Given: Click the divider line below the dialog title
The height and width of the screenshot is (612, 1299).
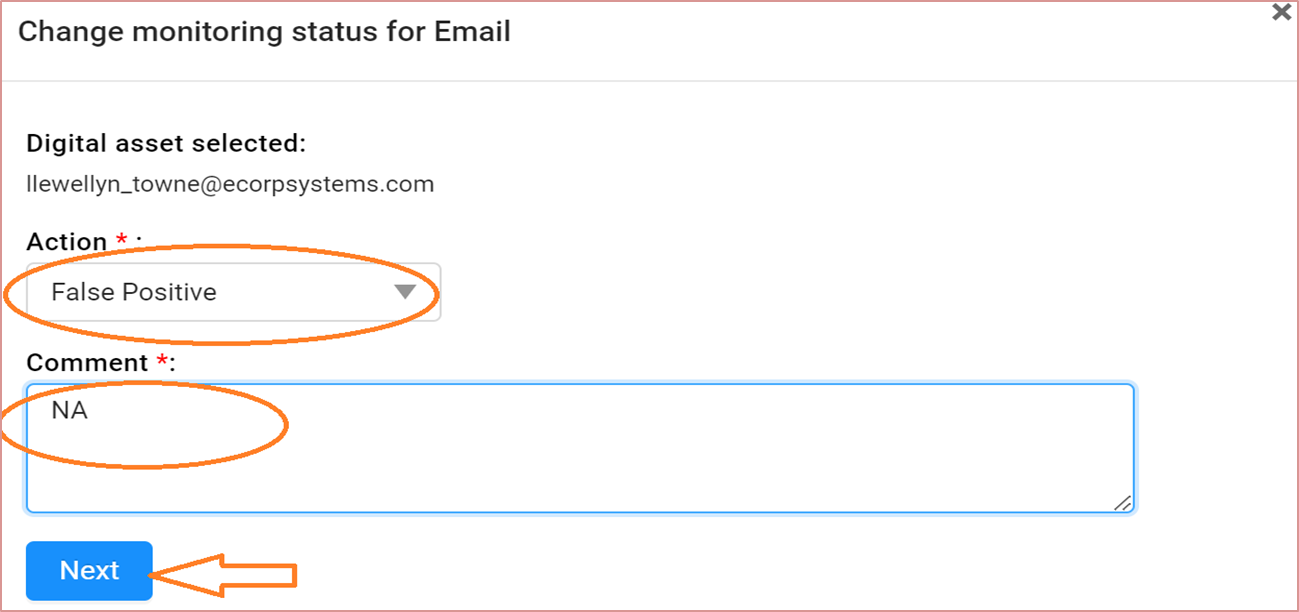Looking at the screenshot, I should pos(649,81).
